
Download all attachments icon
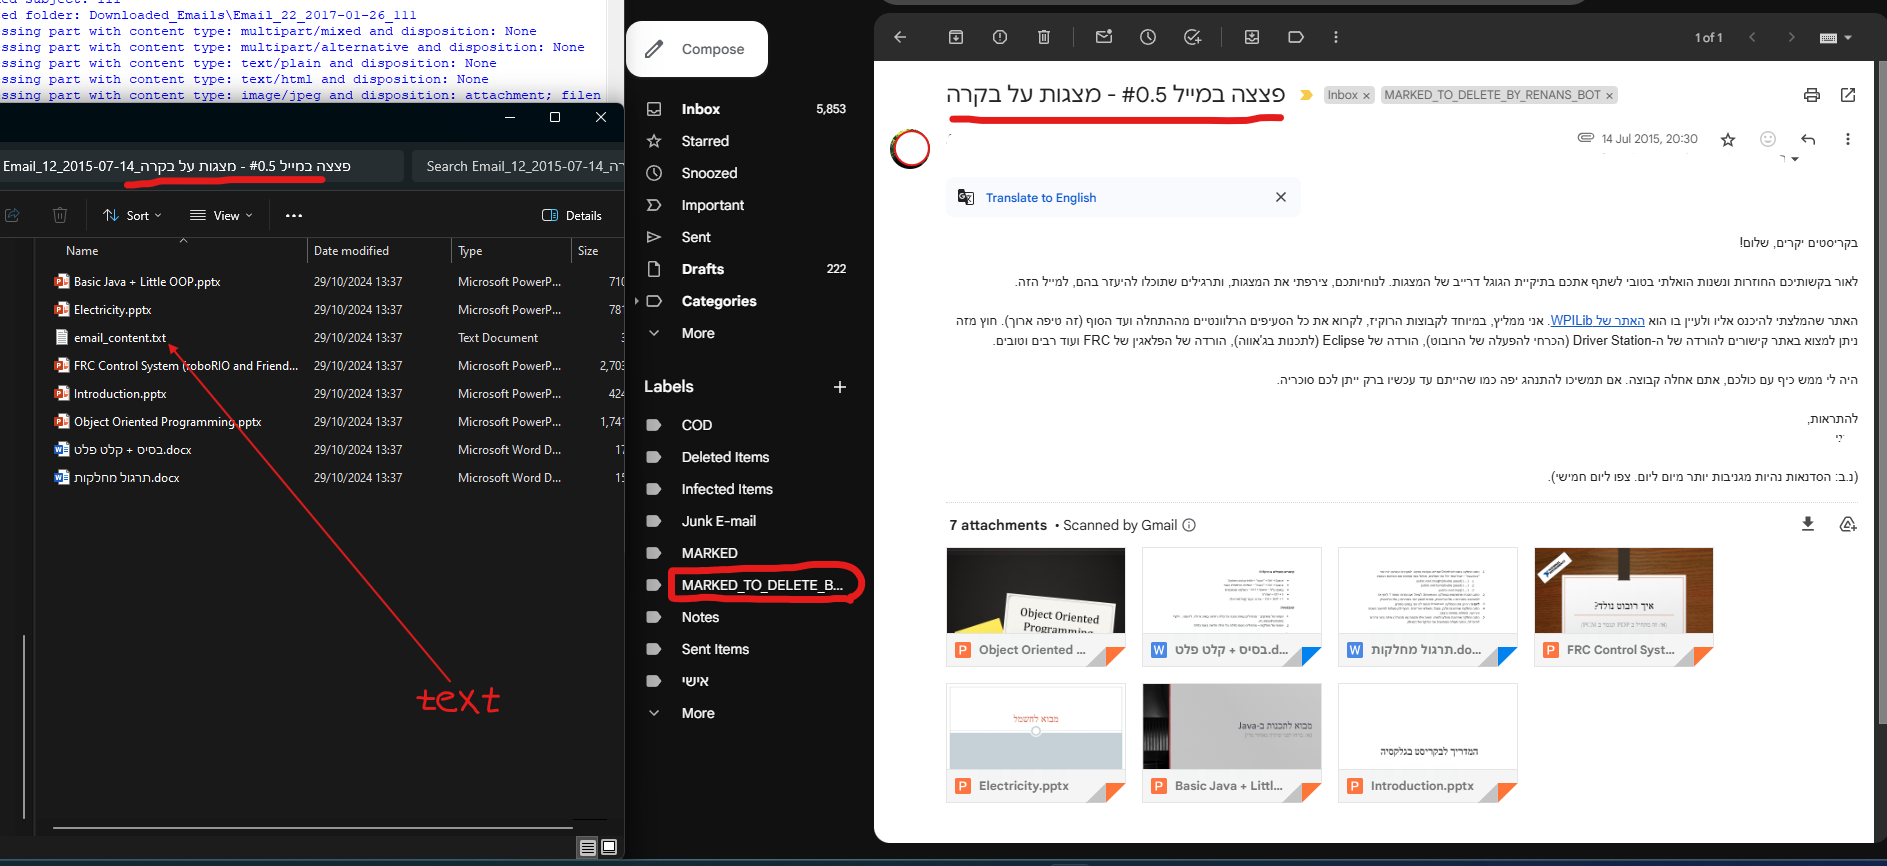(x=1808, y=524)
